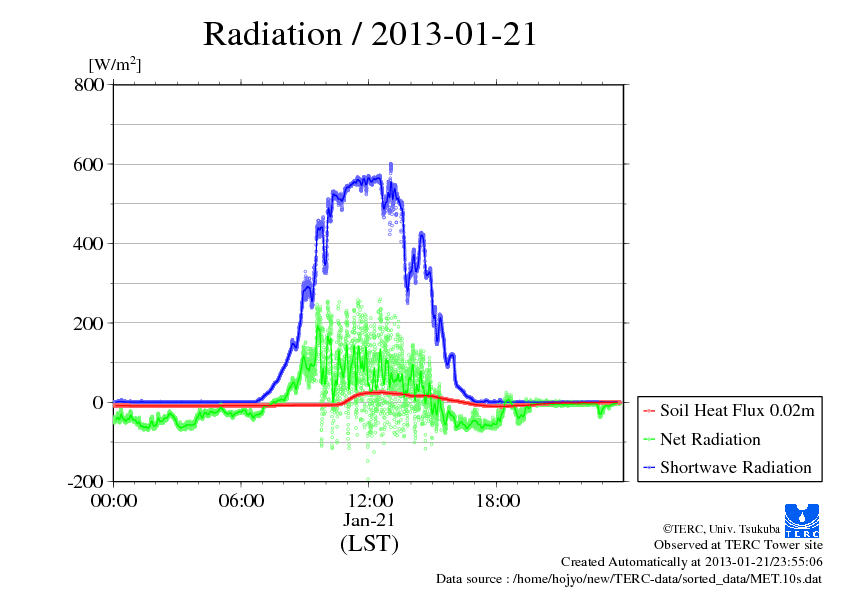The width and height of the screenshot is (842, 595).
Task: Click the x-axis label '00:00'
Action: (x=114, y=501)
